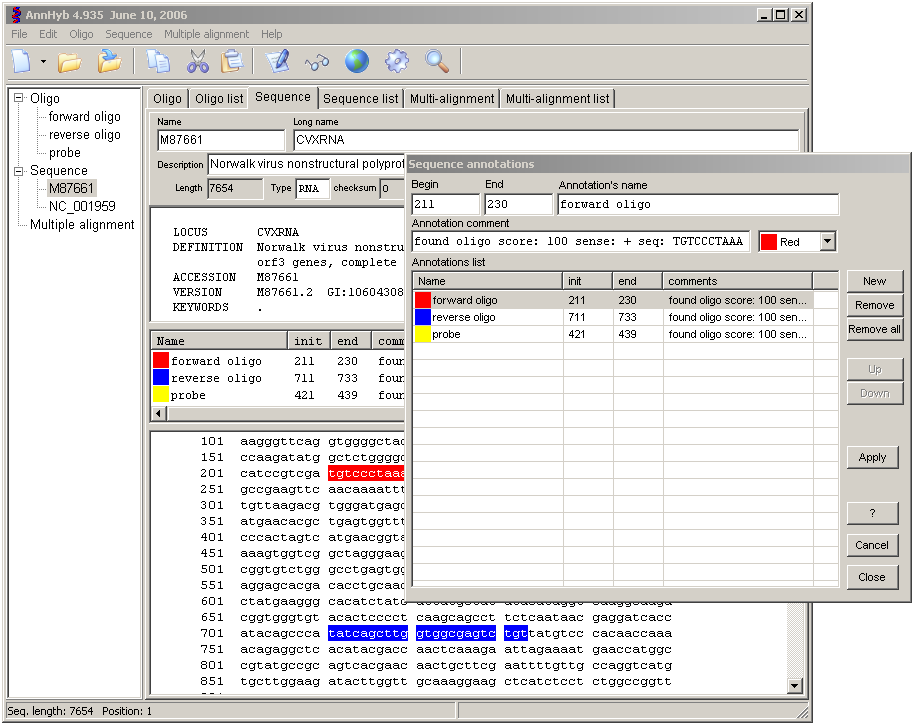Switch to the Multi-alignment tab
The height and width of the screenshot is (724, 913).
click(452, 99)
